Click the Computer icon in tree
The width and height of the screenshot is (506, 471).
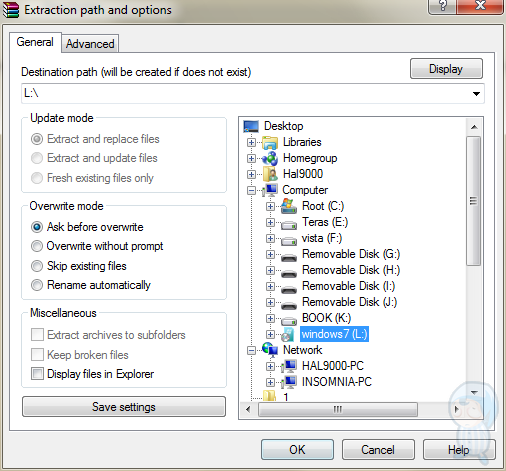tap(270, 190)
